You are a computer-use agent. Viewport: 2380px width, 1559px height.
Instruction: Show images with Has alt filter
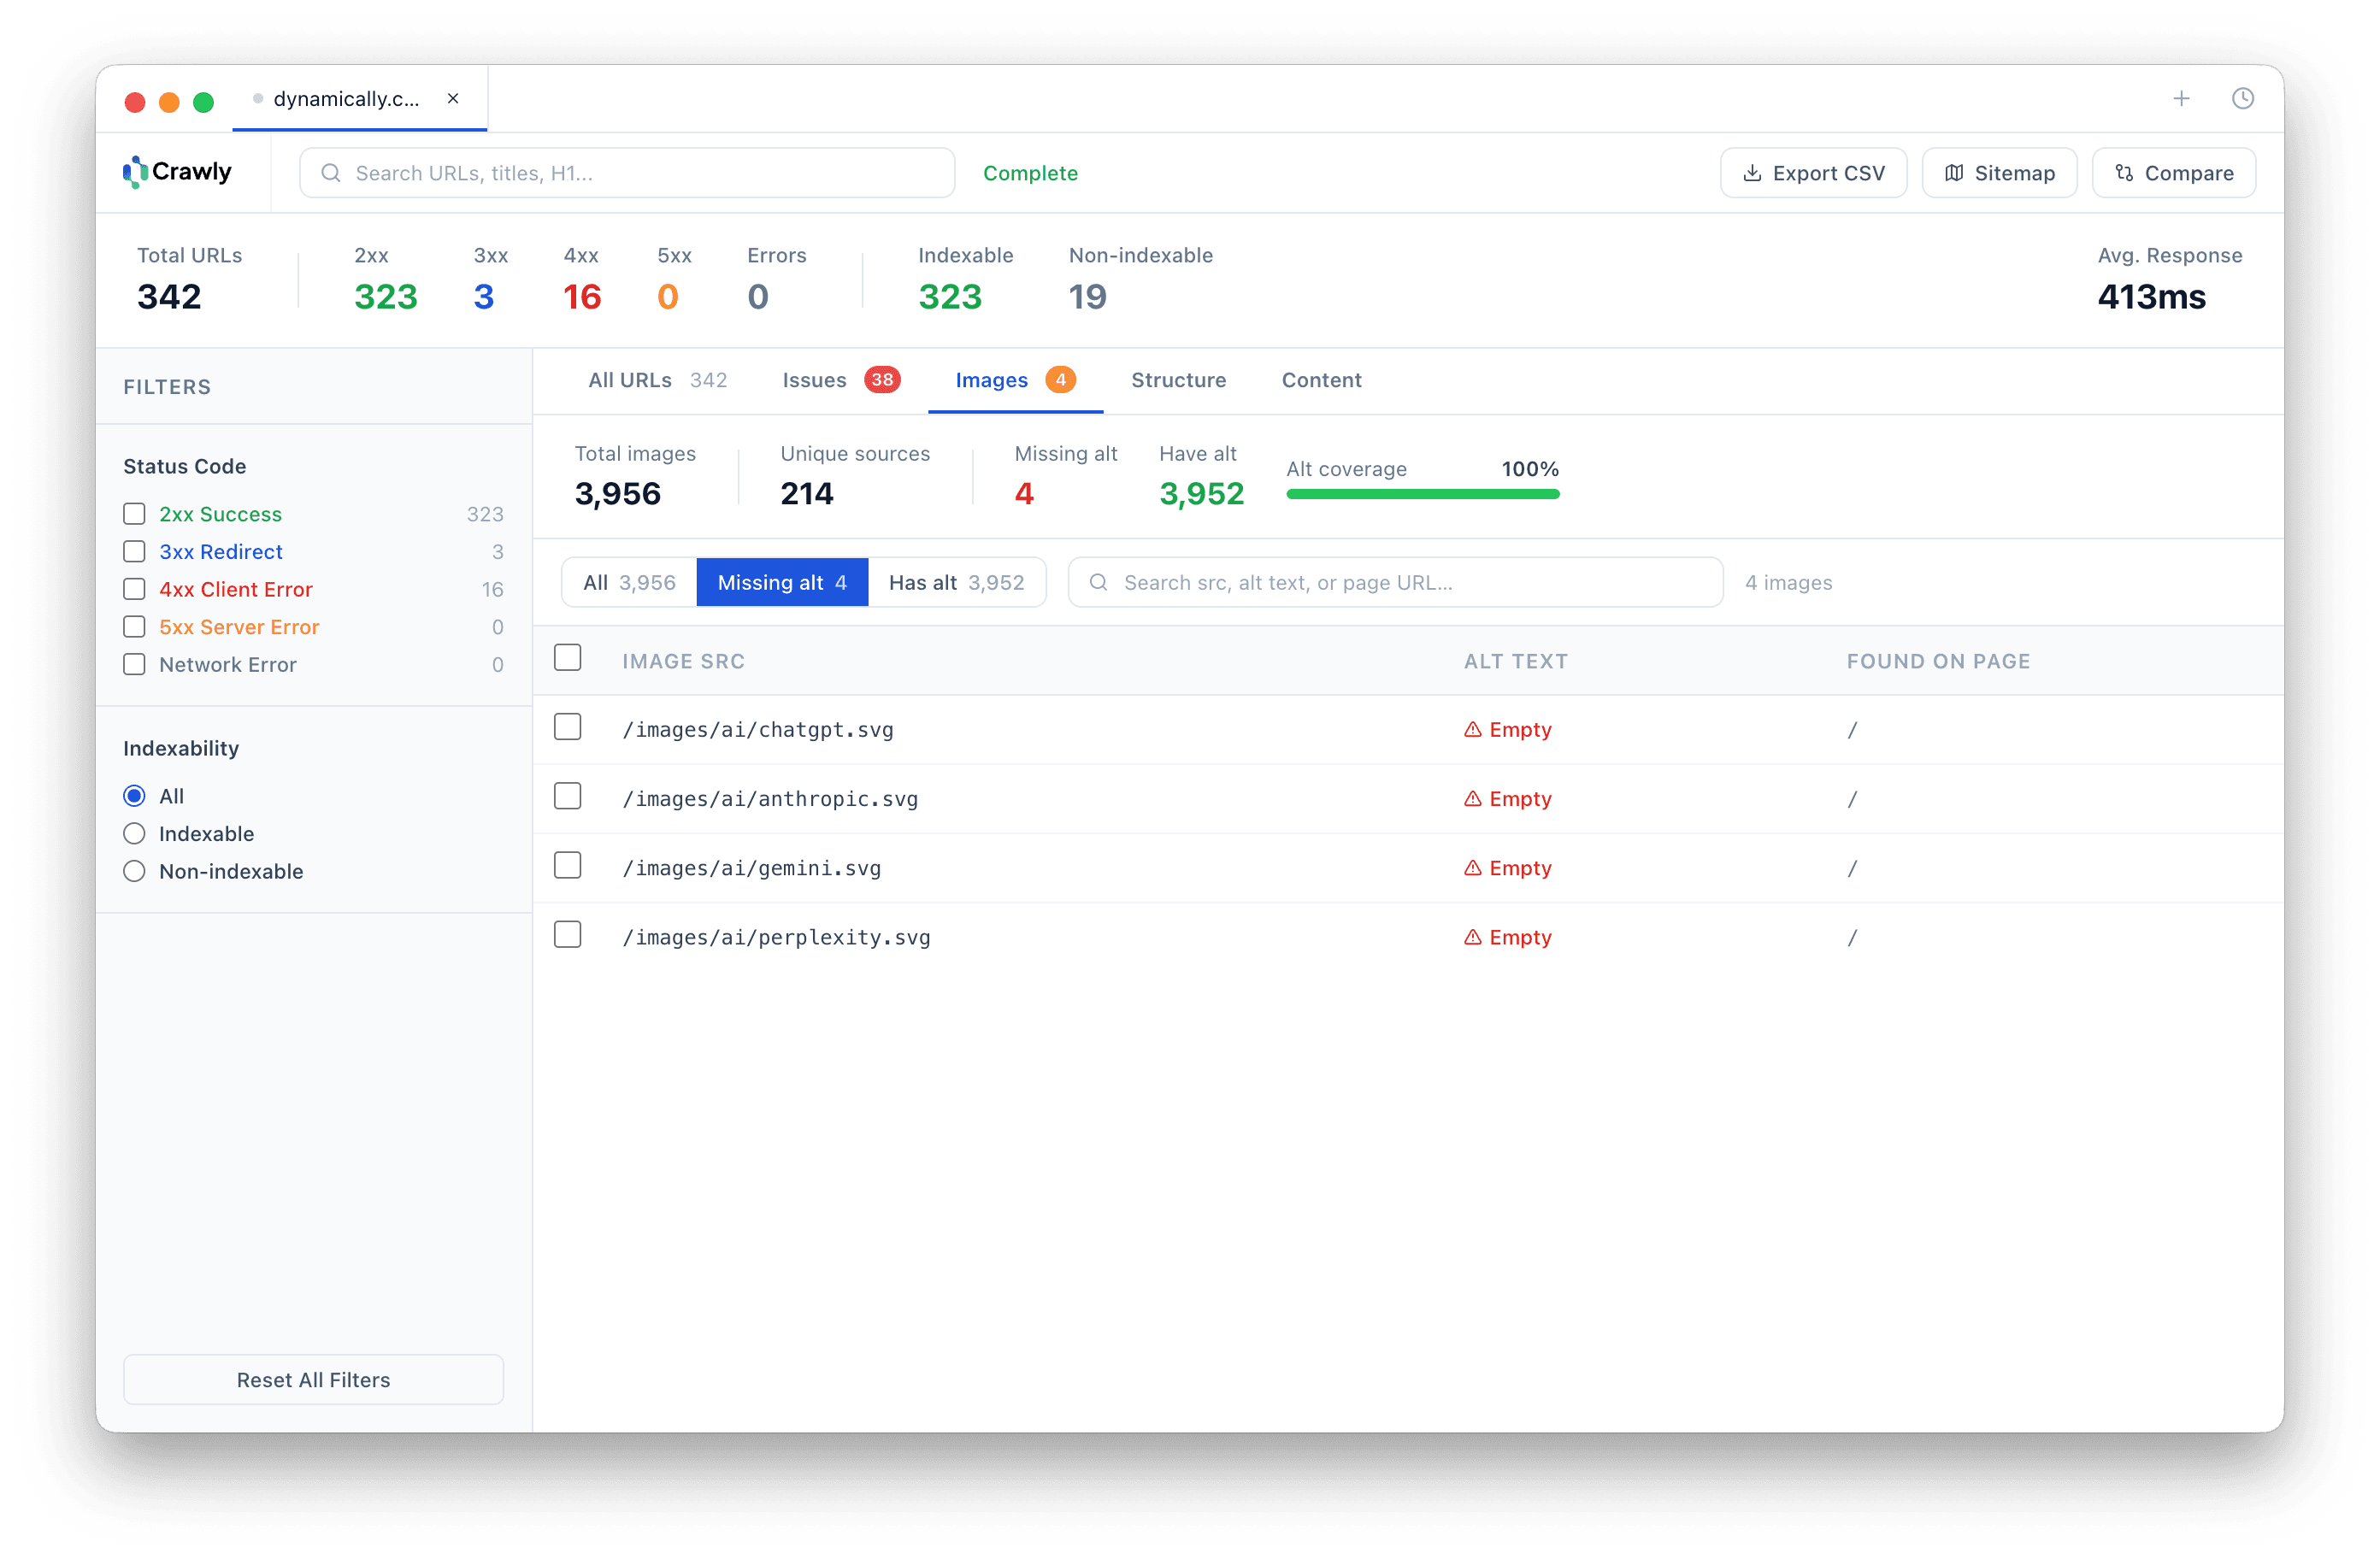click(x=956, y=582)
